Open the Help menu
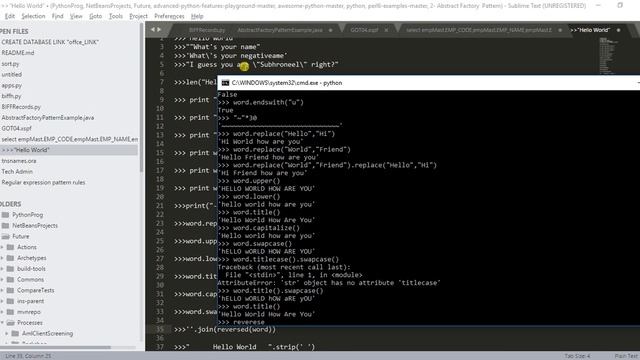The height and width of the screenshot is (360, 640). tap(197, 16)
